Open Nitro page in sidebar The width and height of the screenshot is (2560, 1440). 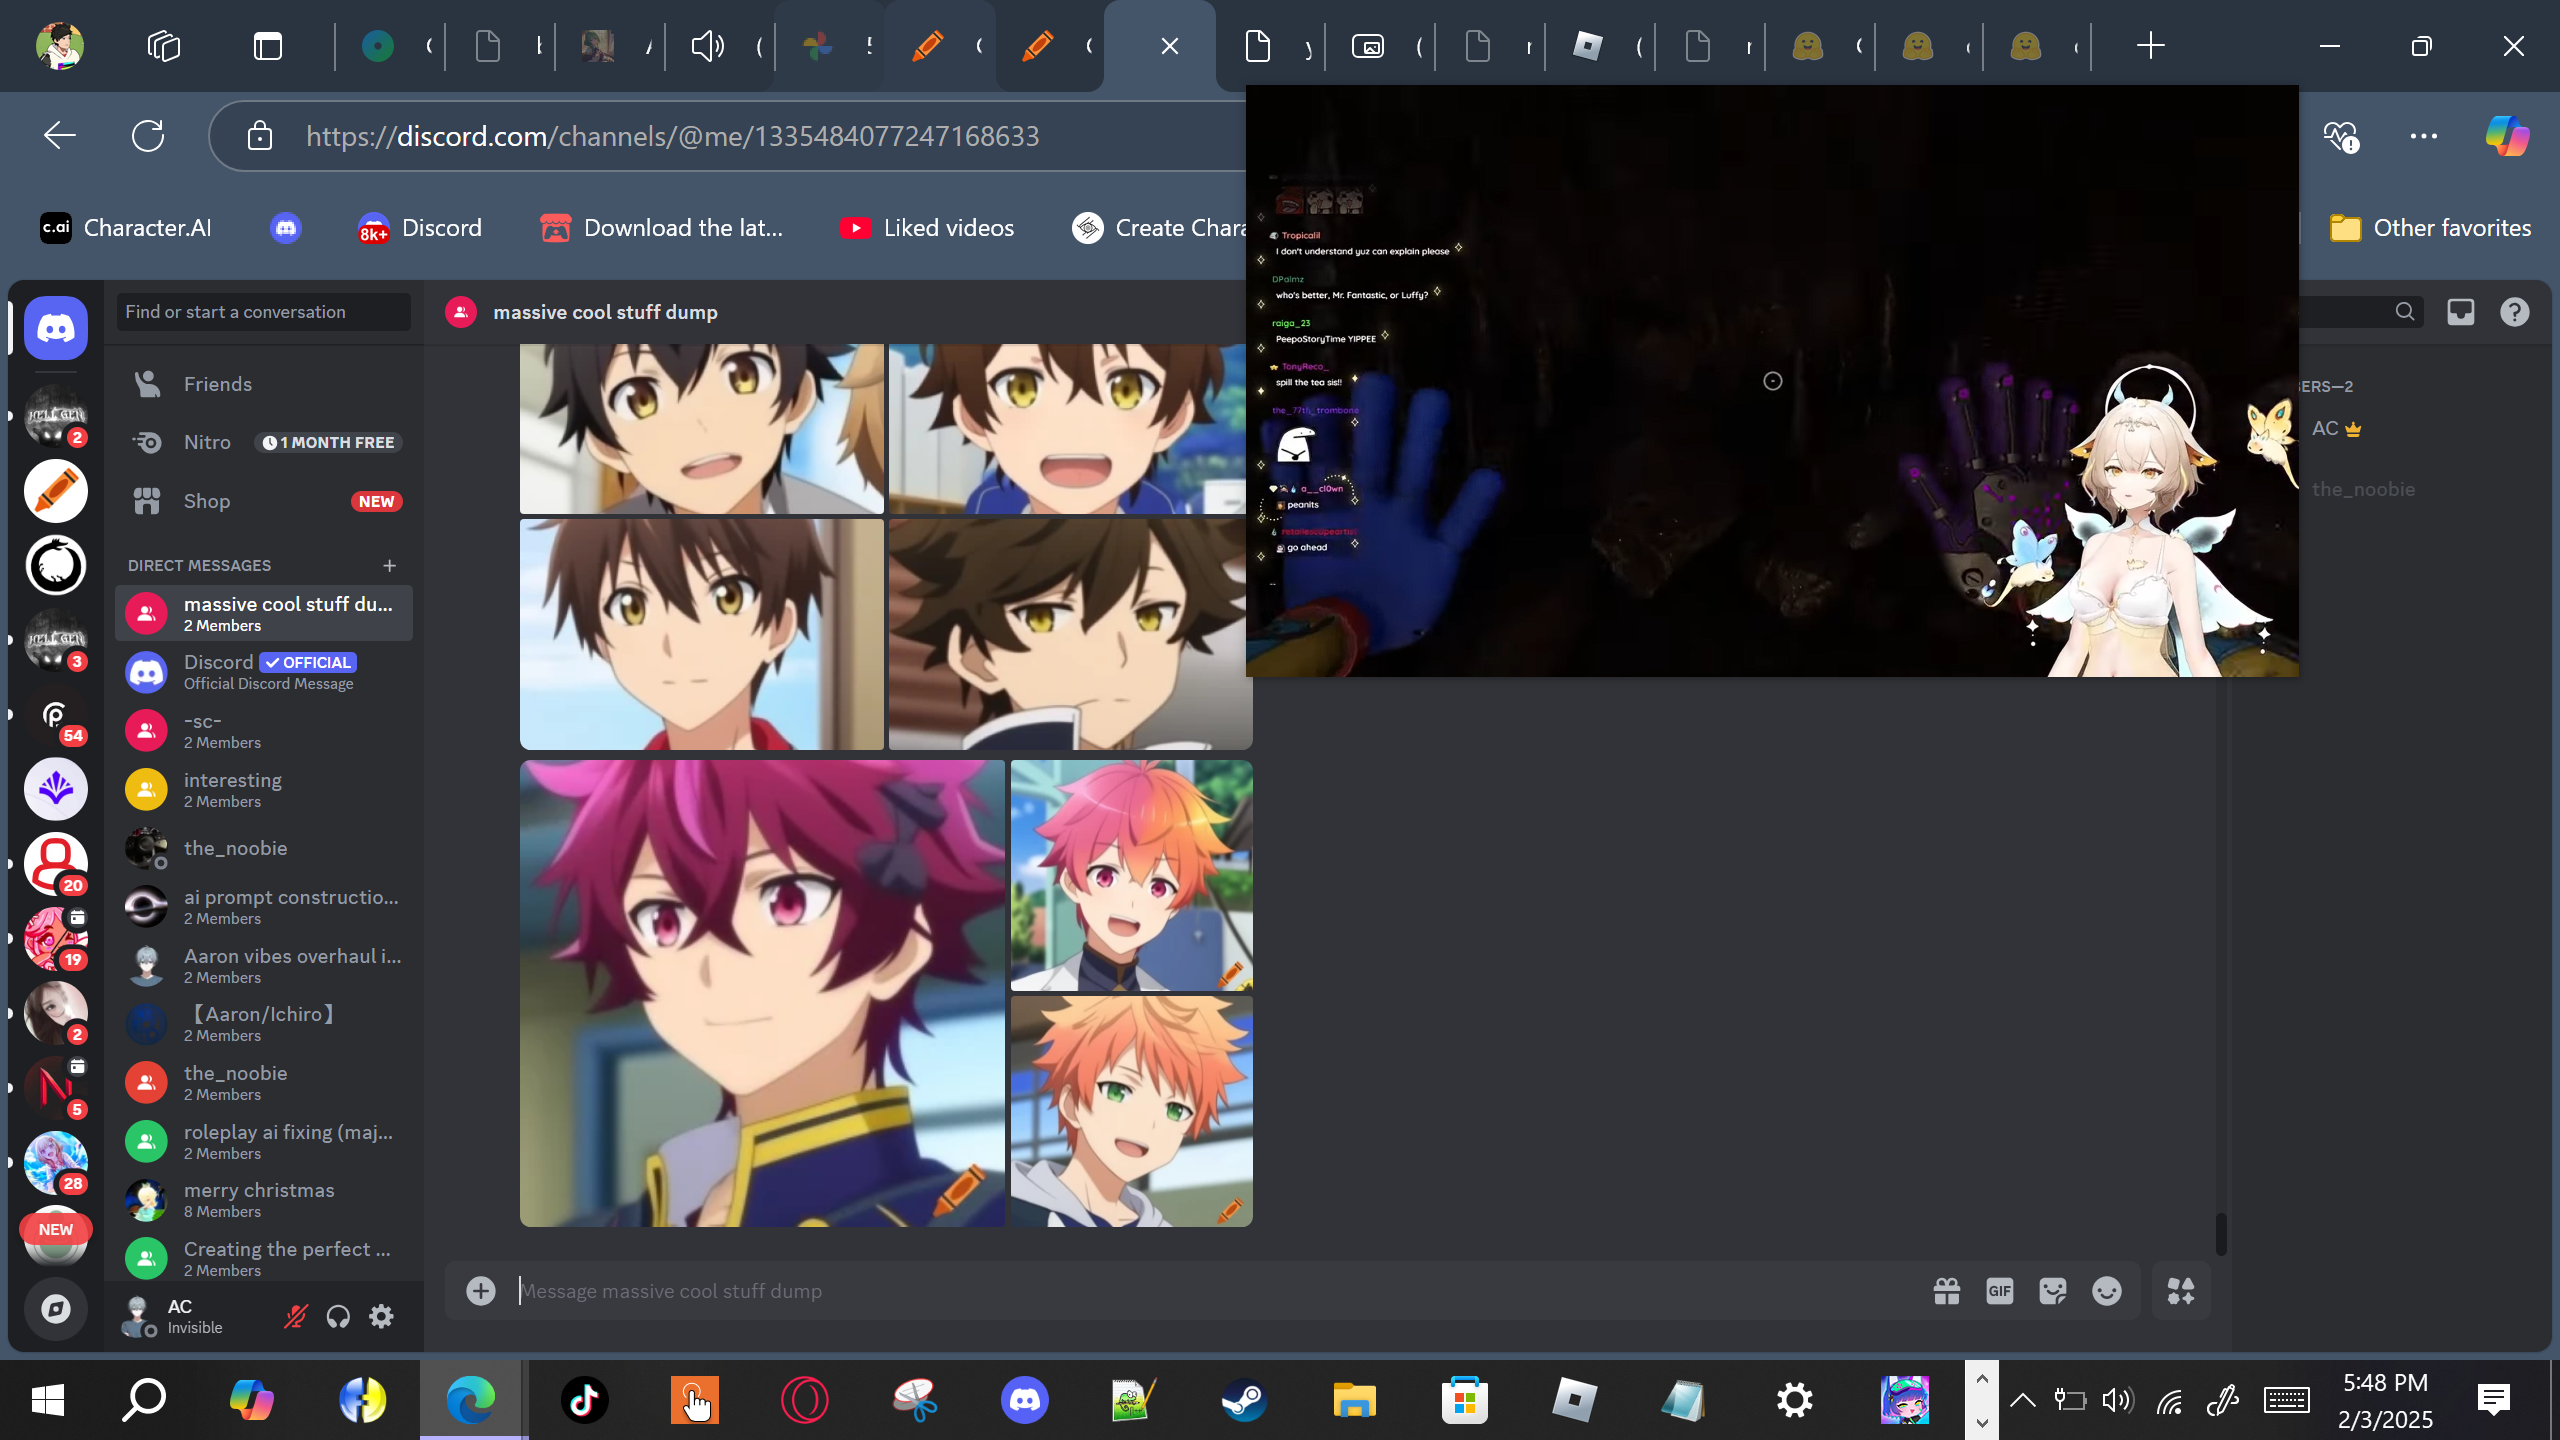264,442
